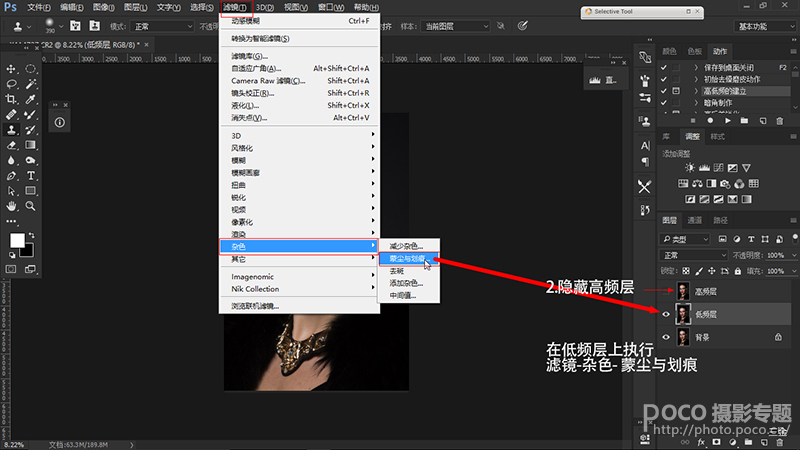Open the 图像 menu
This screenshot has width=800, height=450.
(102, 7)
